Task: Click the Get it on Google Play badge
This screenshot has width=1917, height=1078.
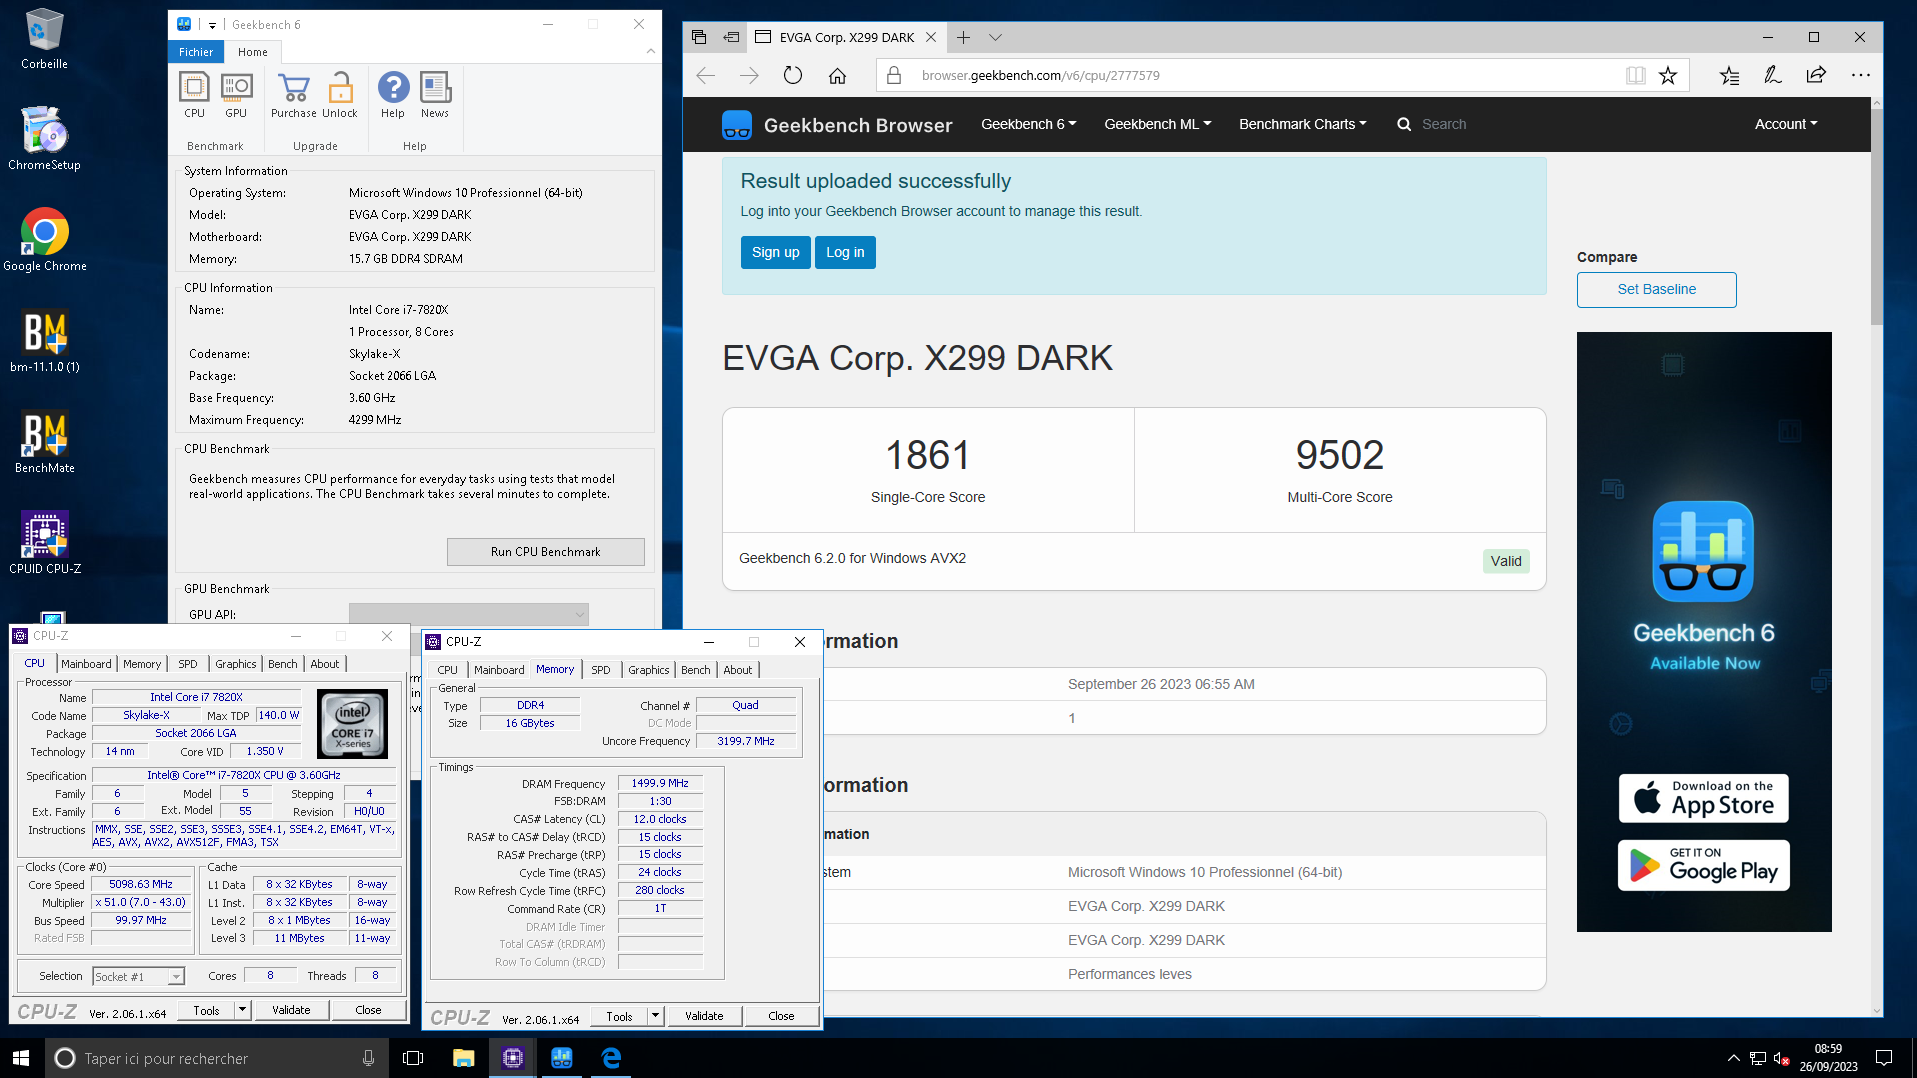Action: [1703, 865]
